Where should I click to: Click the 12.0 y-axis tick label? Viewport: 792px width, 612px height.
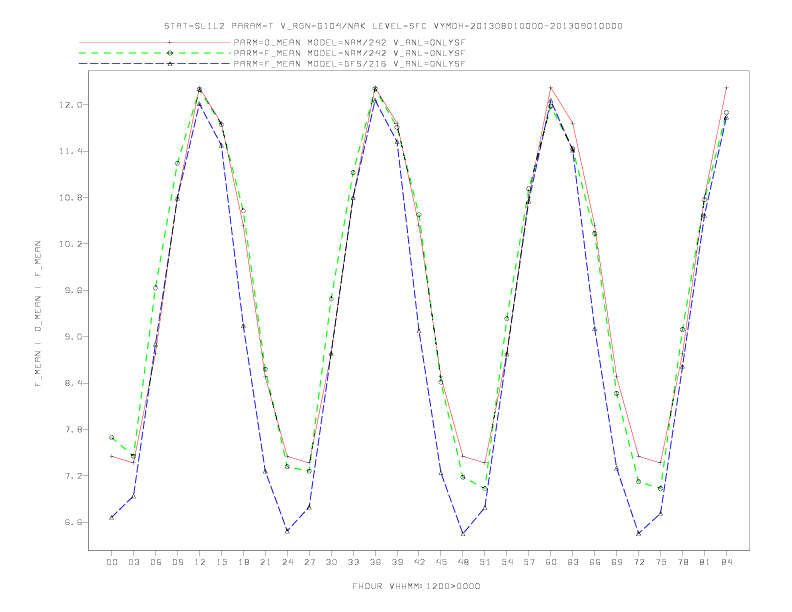pos(71,105)
